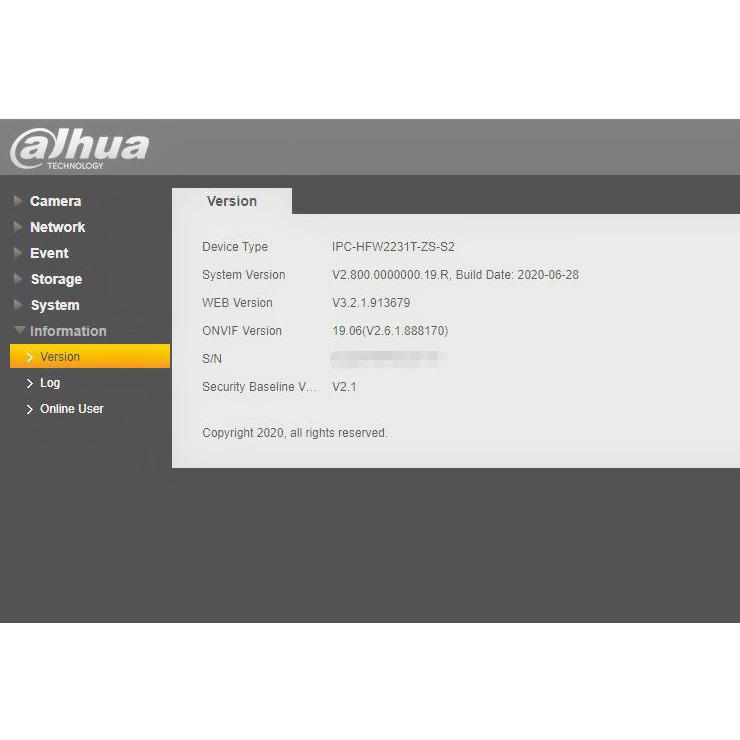
Task: Click the Security Baseline V... label
Action: click(259, 387)
